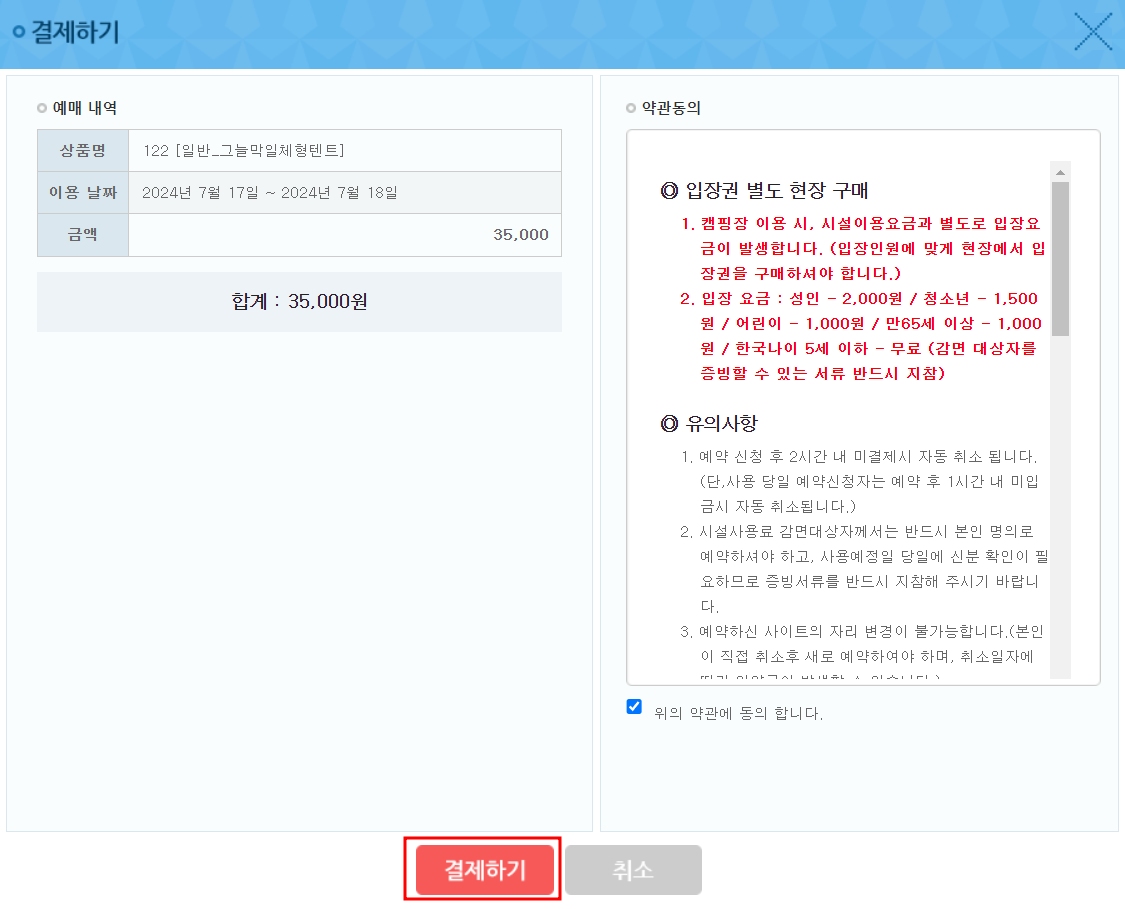Click the notice item 2 about 시설사용료 감면대상자
This screenshot has height=909, width=1125.
tap(865, 569)
